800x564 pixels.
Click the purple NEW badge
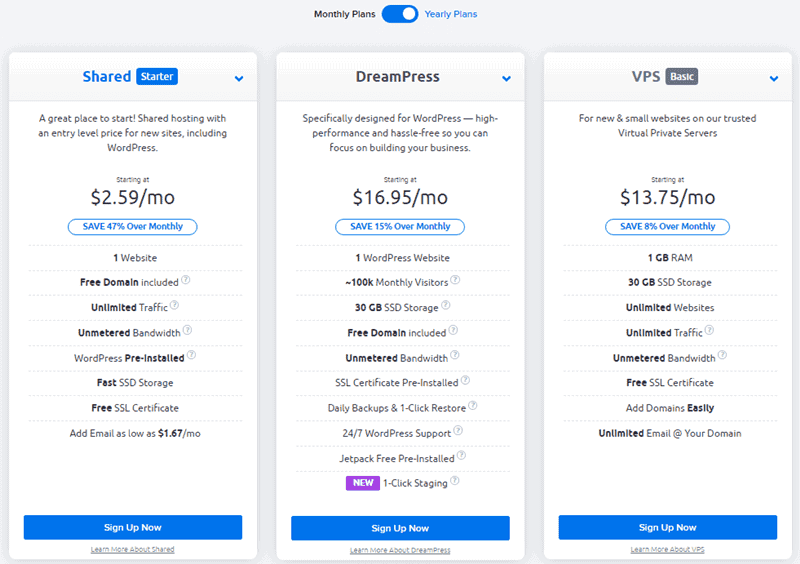click(363, 483)
